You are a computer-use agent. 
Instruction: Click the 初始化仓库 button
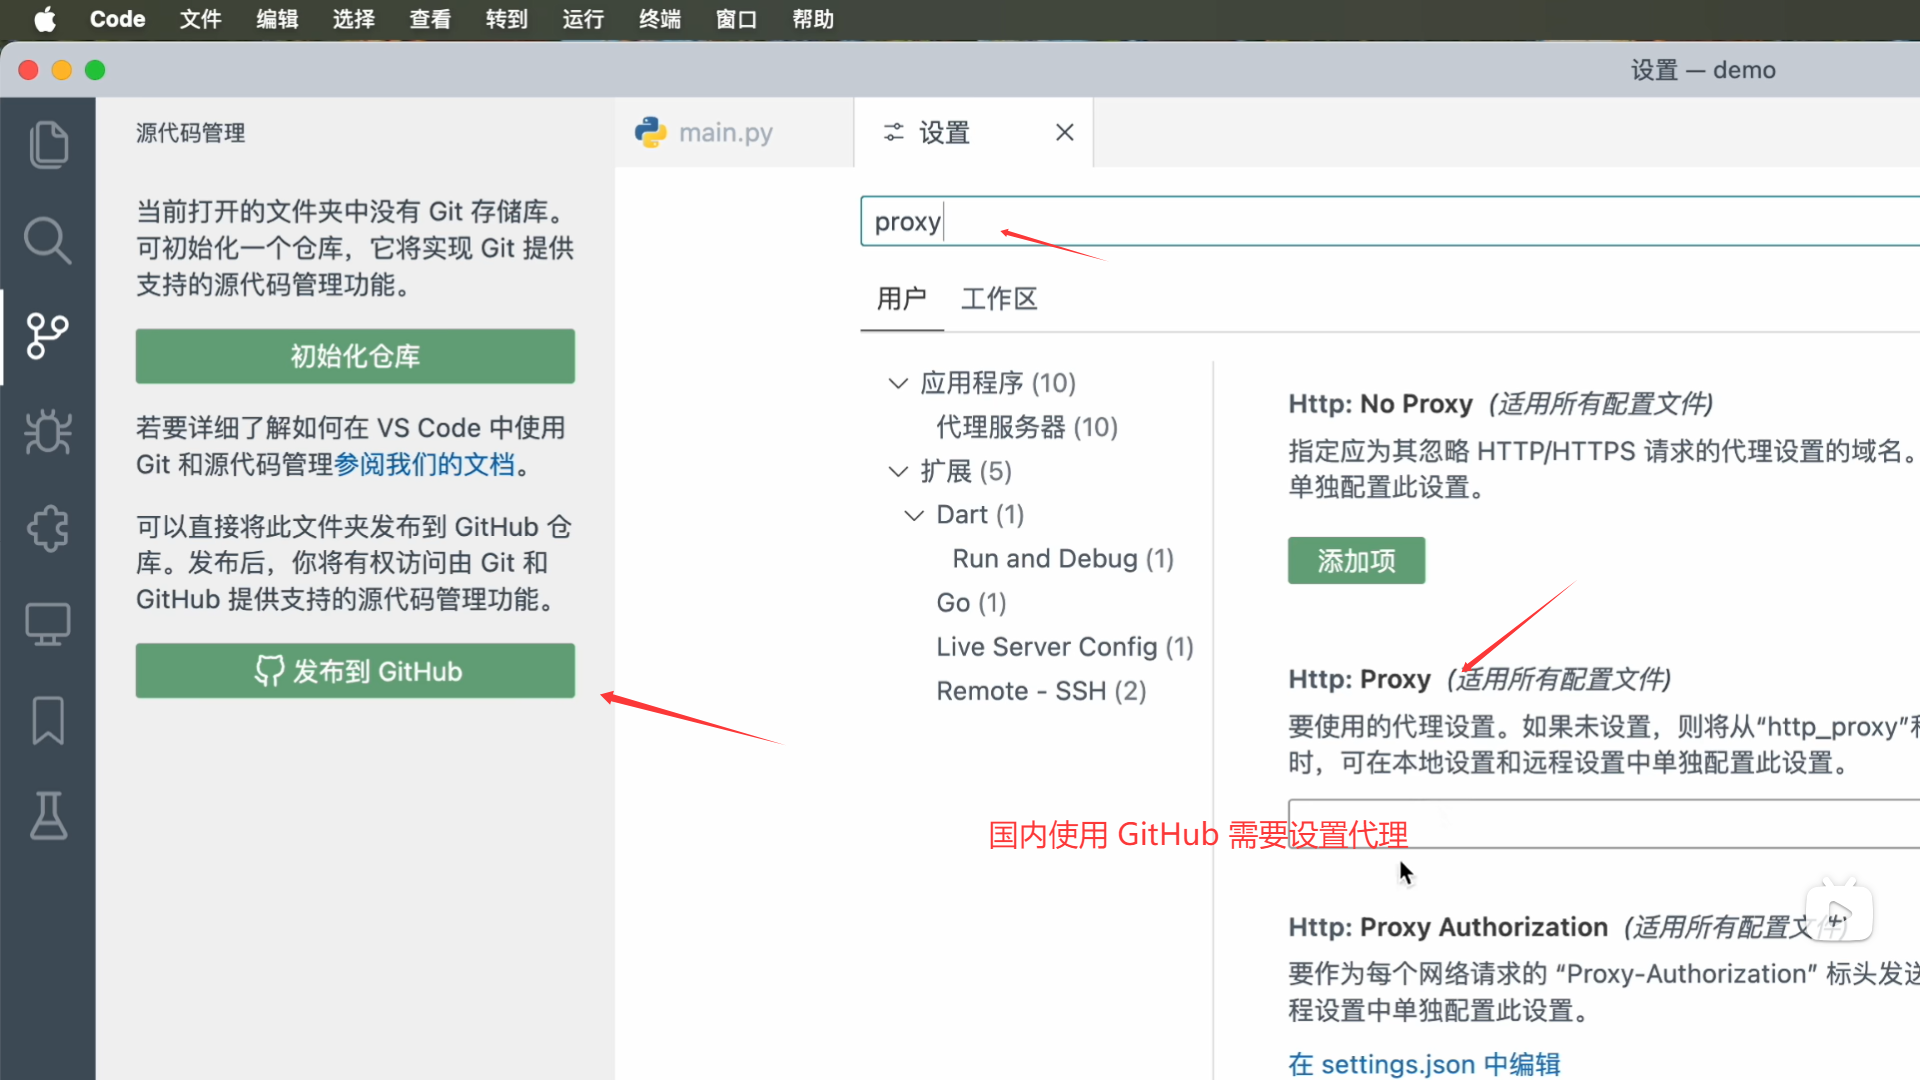point(355,356)
